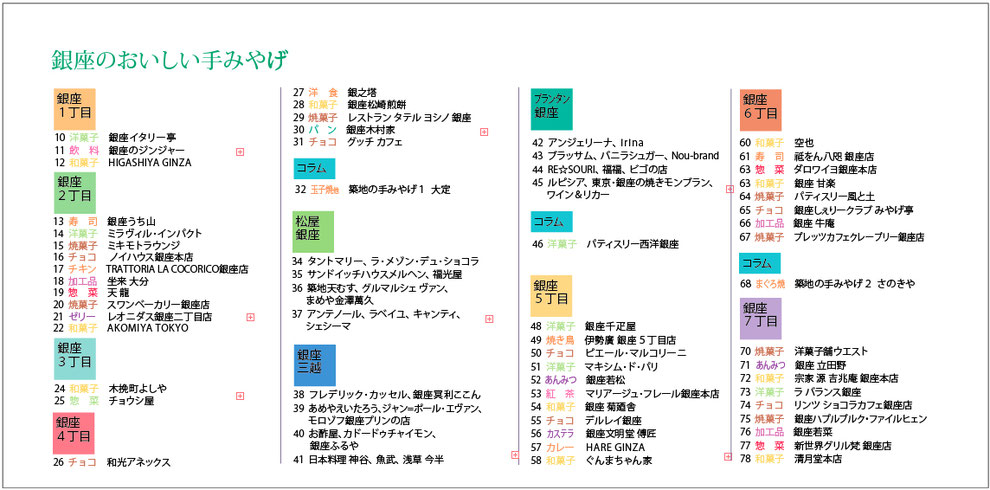
Task: Open the green 松屋銀座 section header
Action: (313, 232)
